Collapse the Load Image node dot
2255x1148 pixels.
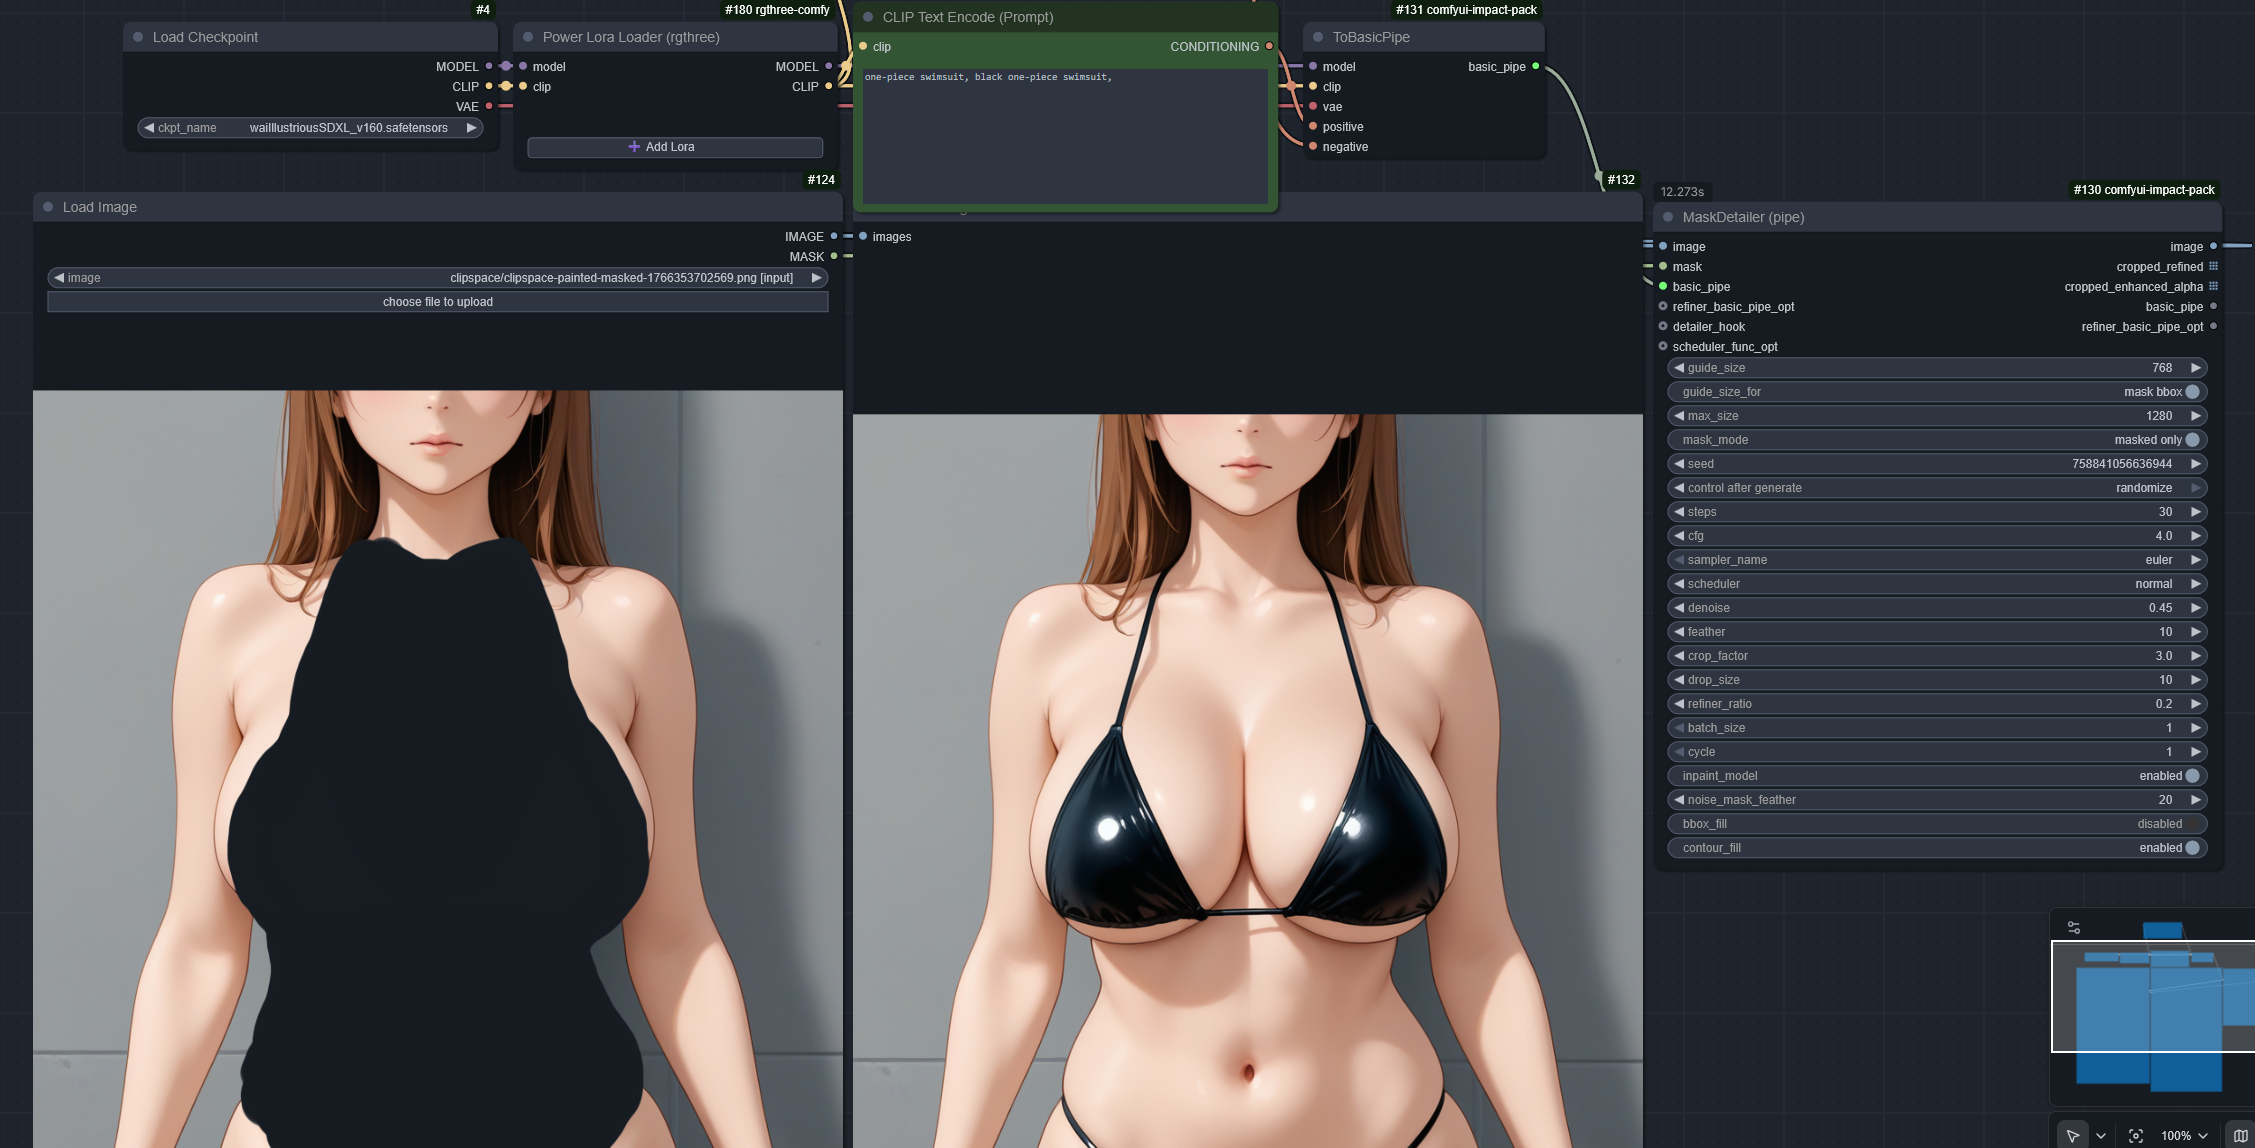pos(48,207)
